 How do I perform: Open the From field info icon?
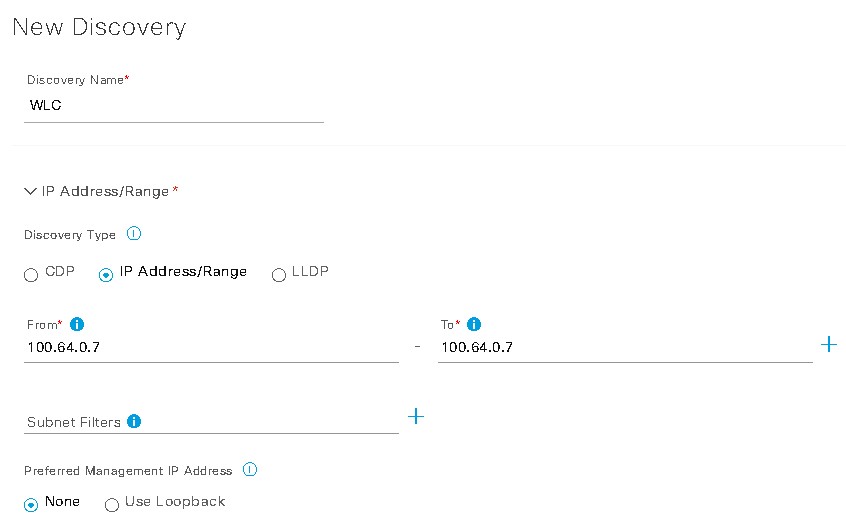point(77,324)
